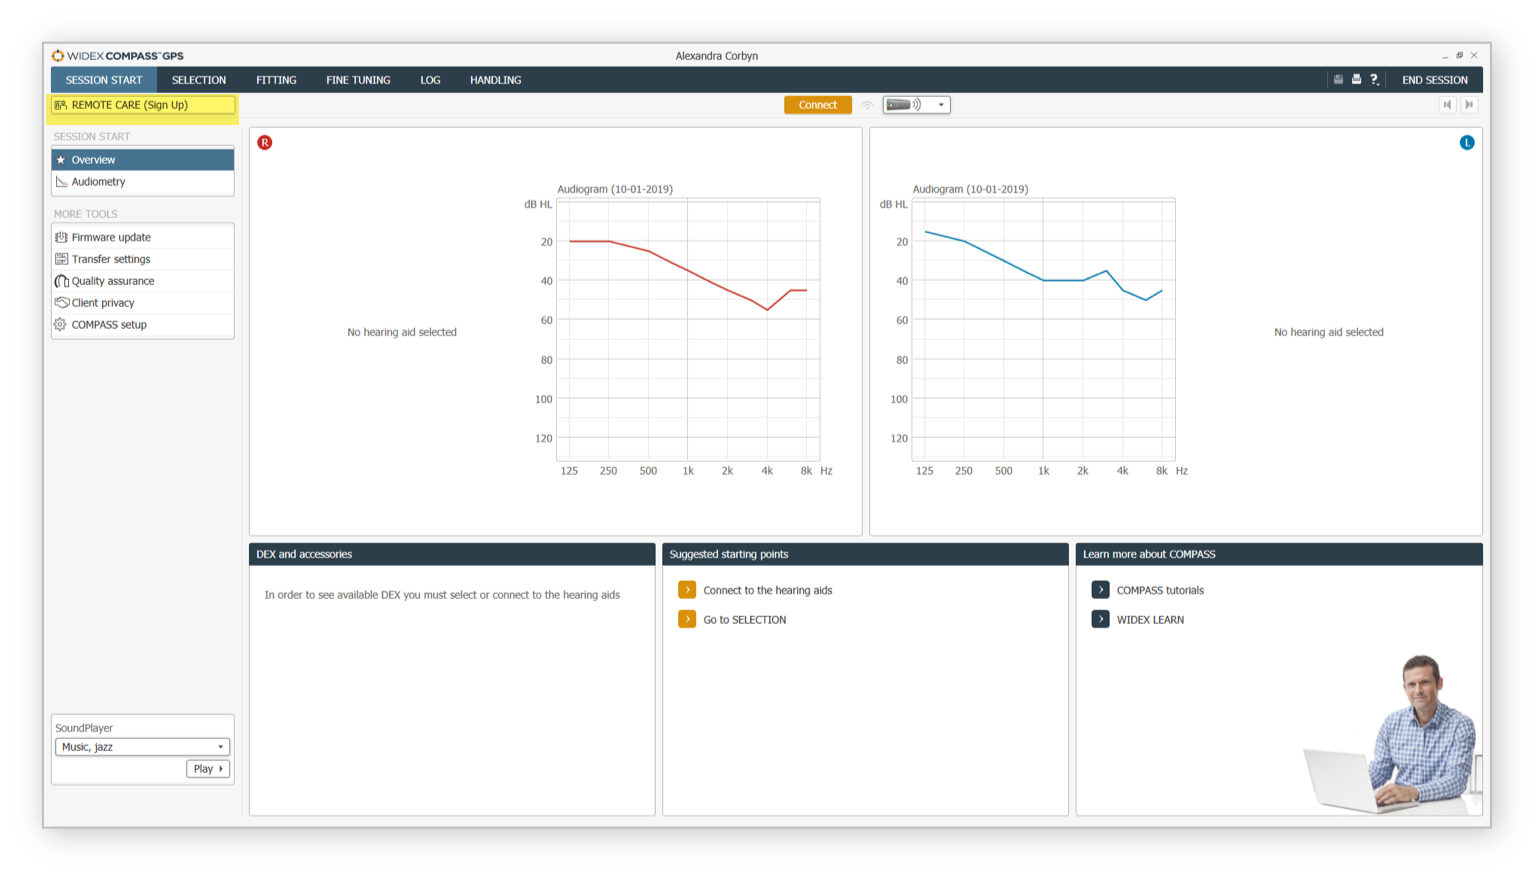Select Audiometry in the sidebar
The image size is (1539, 877).
coord(143,182)
